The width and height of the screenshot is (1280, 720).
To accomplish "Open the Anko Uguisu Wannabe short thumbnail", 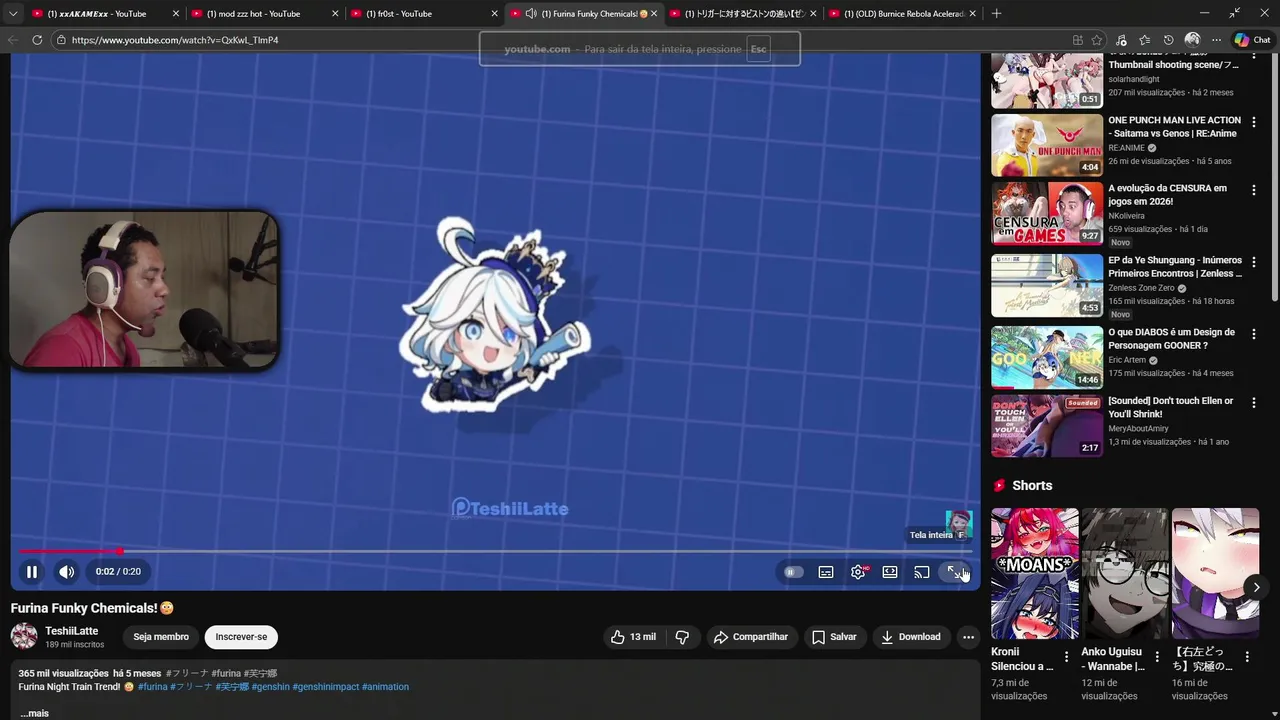I will tap(1125, 573).
